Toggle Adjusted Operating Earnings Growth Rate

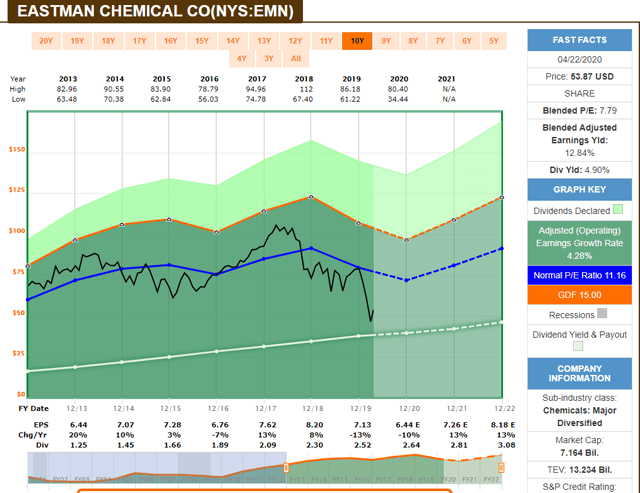pos(582,240)
